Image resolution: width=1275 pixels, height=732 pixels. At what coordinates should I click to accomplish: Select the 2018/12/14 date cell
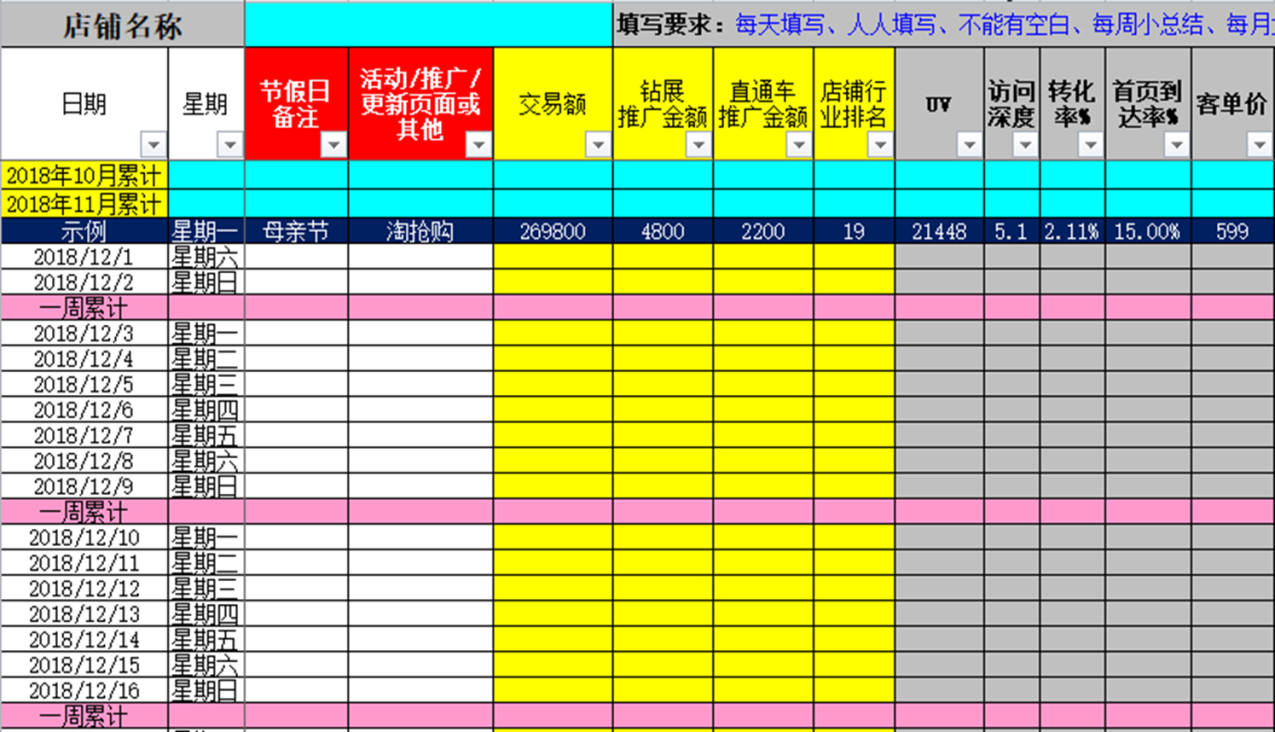click(x=84, y=640)
